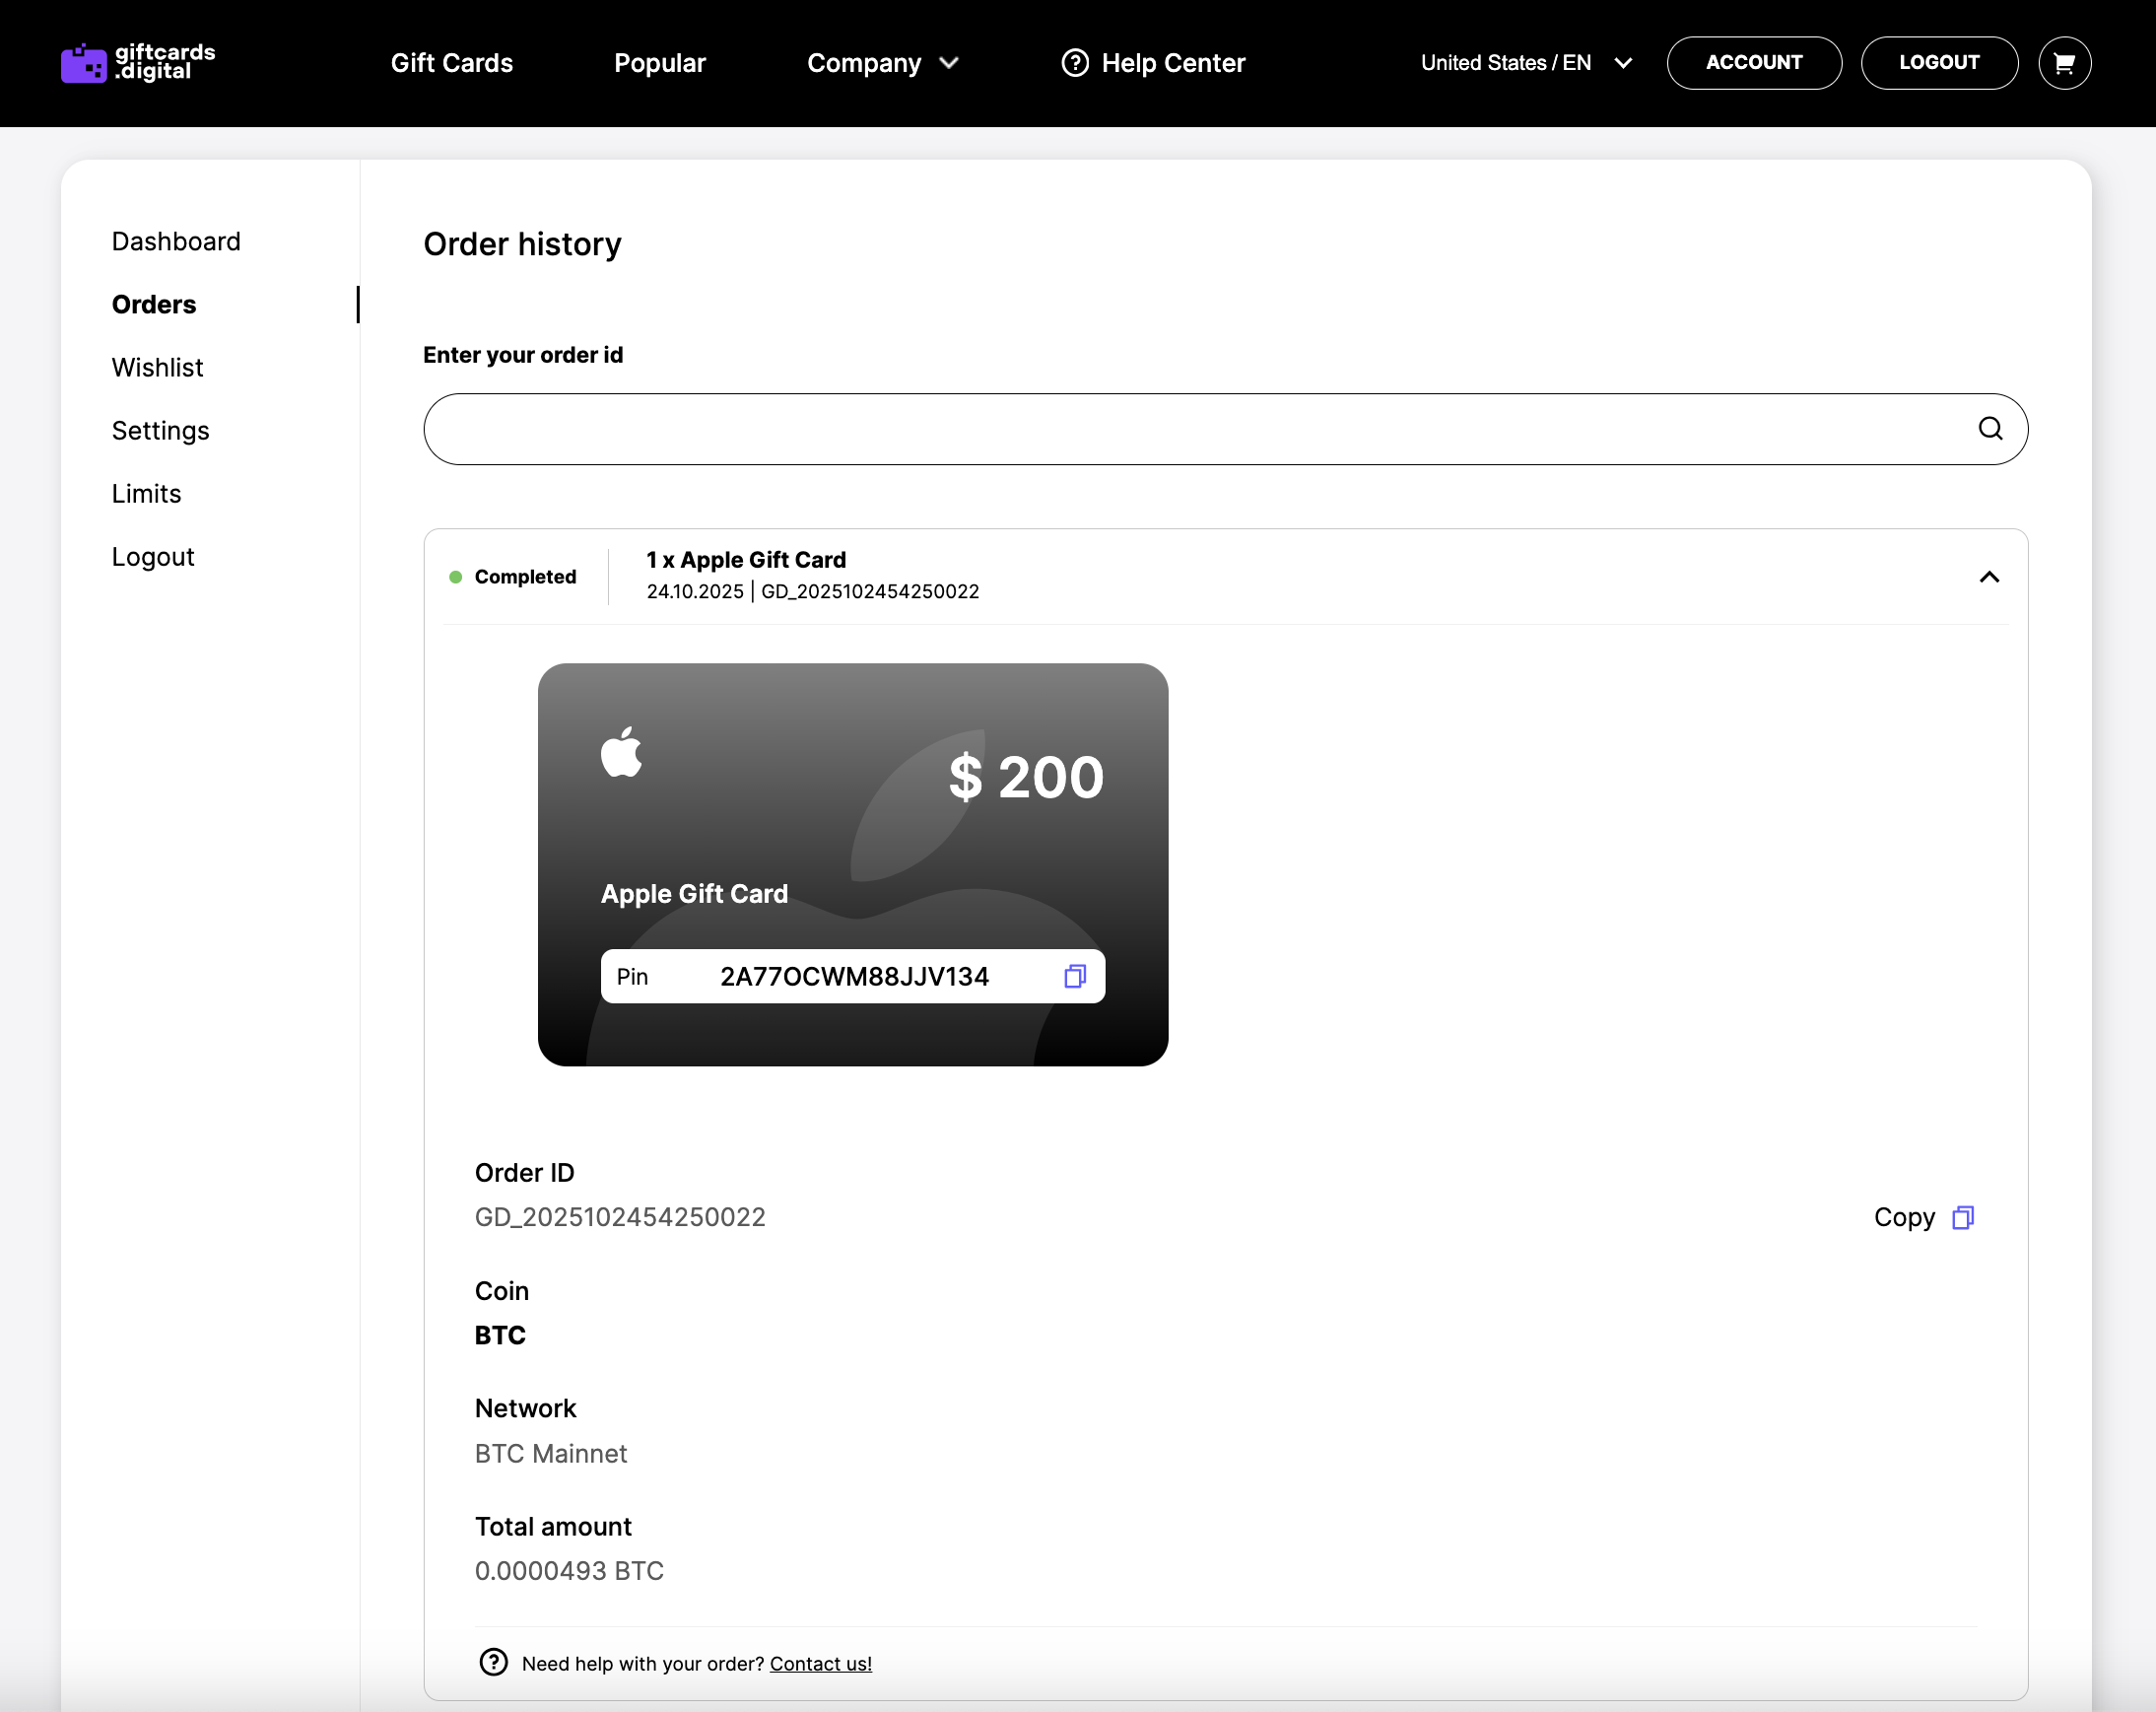Click the Apple logo on gift card

click(622, 752)
